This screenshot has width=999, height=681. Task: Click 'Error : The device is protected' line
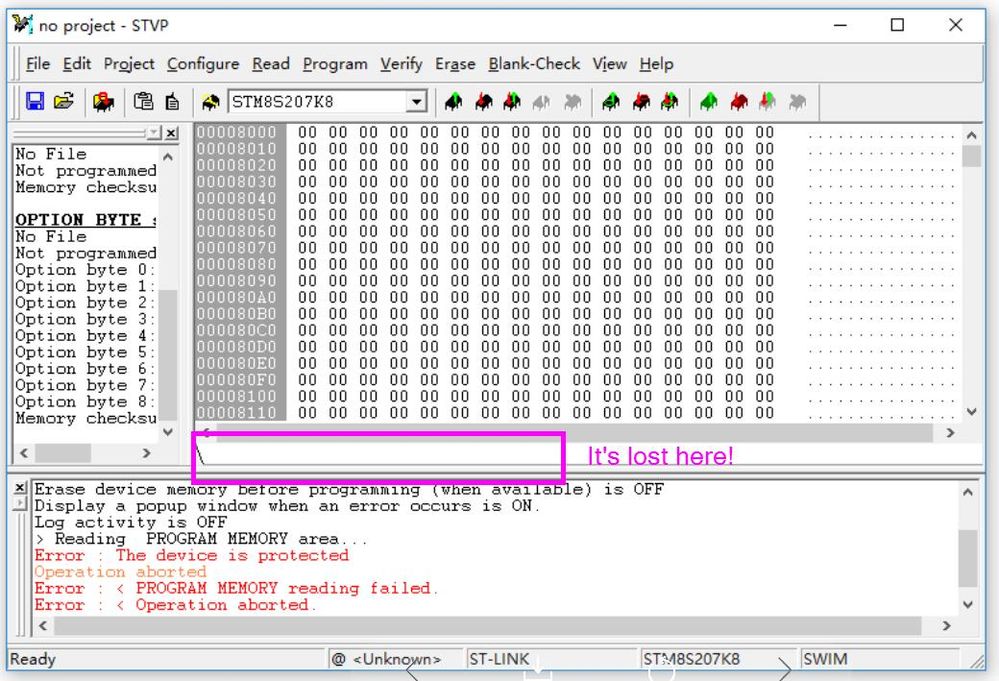pyautogui.click(x=192, y=555)
